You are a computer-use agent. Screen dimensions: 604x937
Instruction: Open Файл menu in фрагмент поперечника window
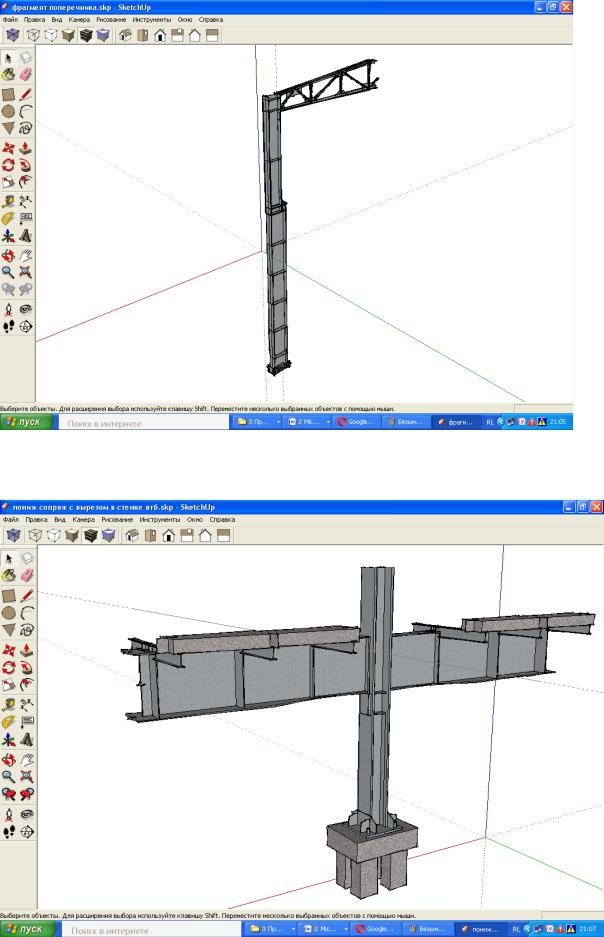click(x=11, y=20)
